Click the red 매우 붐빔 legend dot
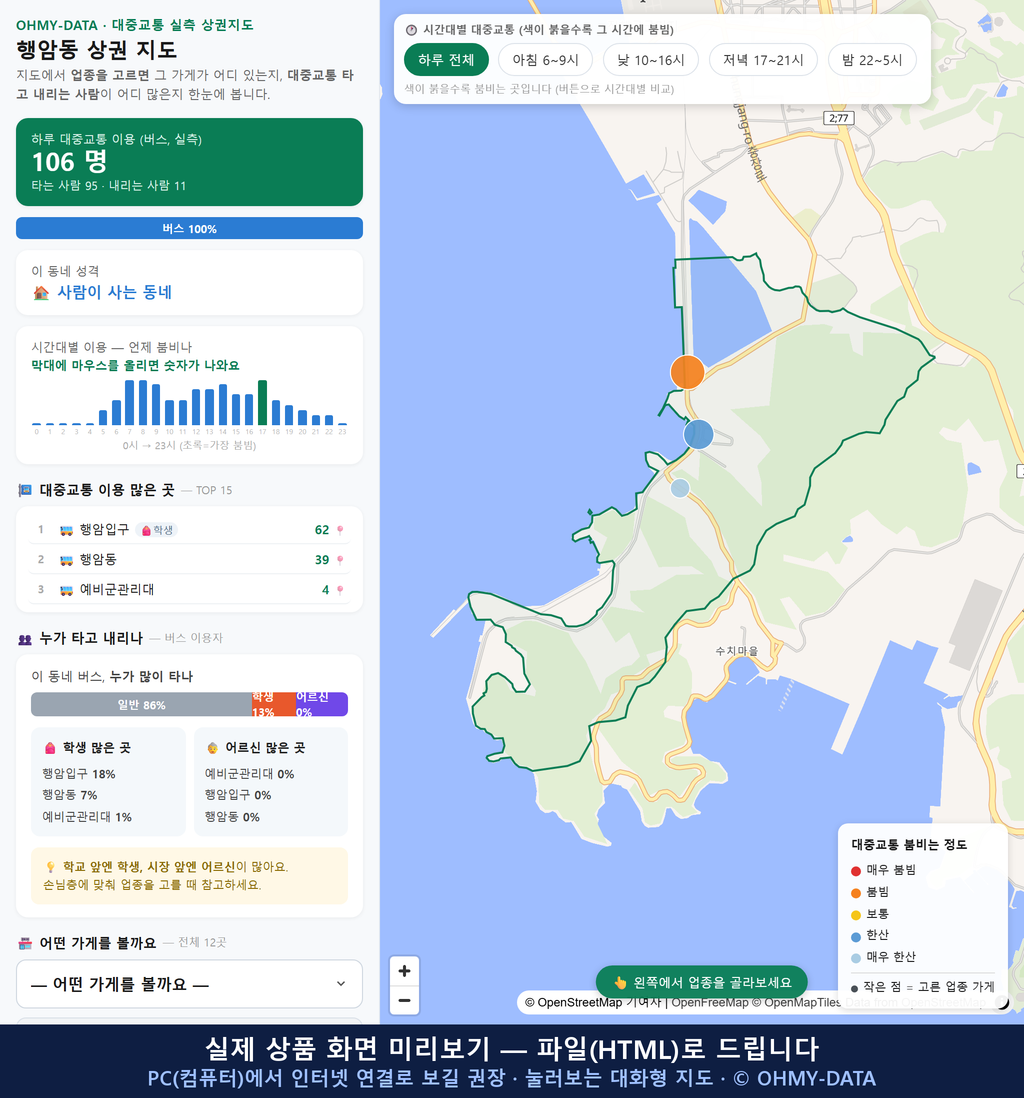1024x1098 pixels. click(x=855, y=870)
